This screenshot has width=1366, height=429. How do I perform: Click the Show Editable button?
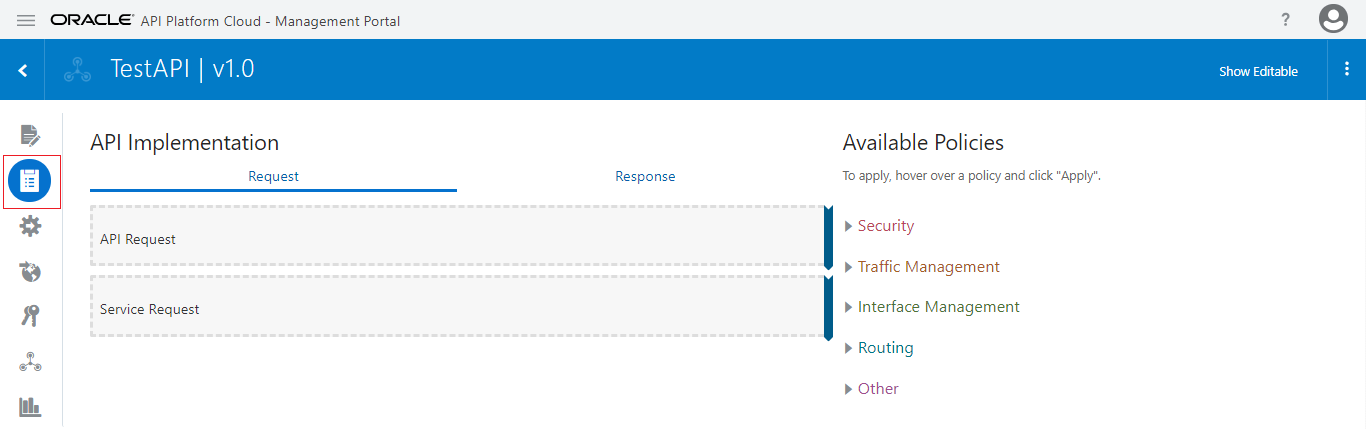click(1258, 71)
